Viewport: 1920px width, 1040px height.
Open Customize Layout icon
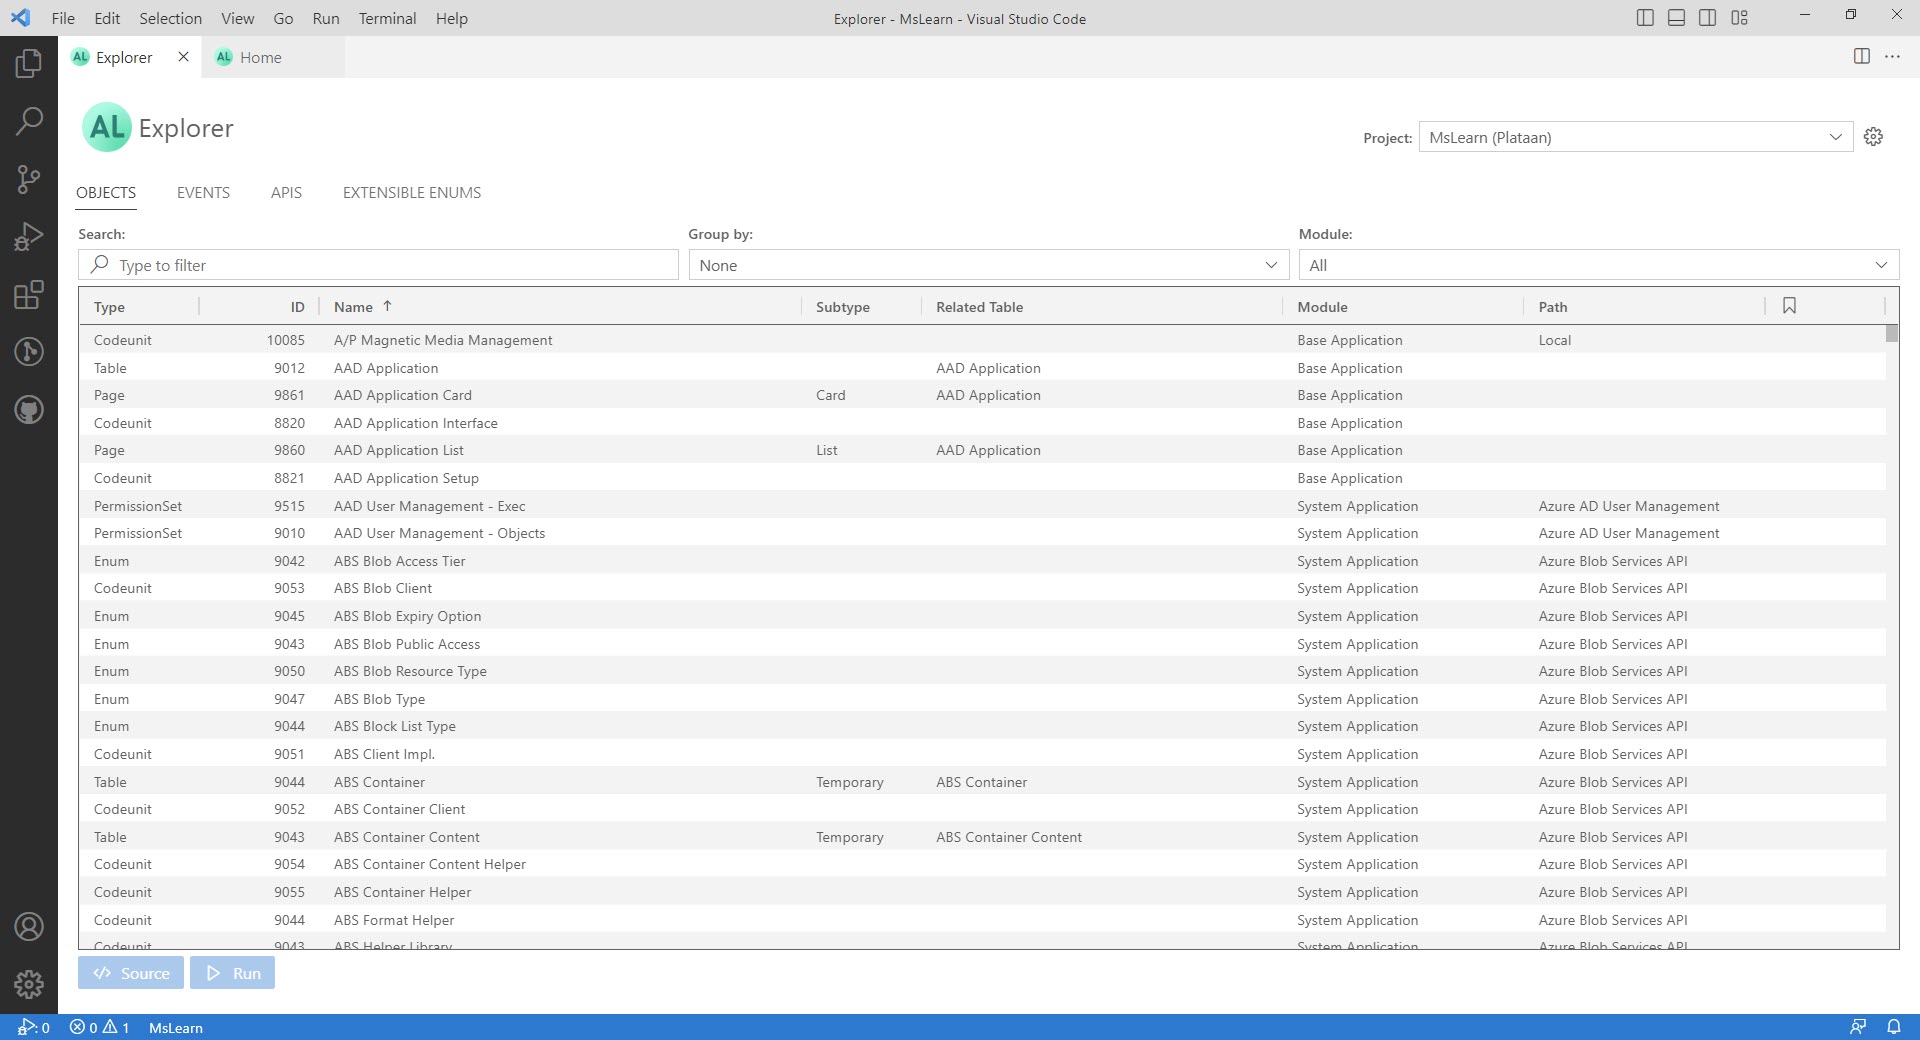tap(1740, 18)
